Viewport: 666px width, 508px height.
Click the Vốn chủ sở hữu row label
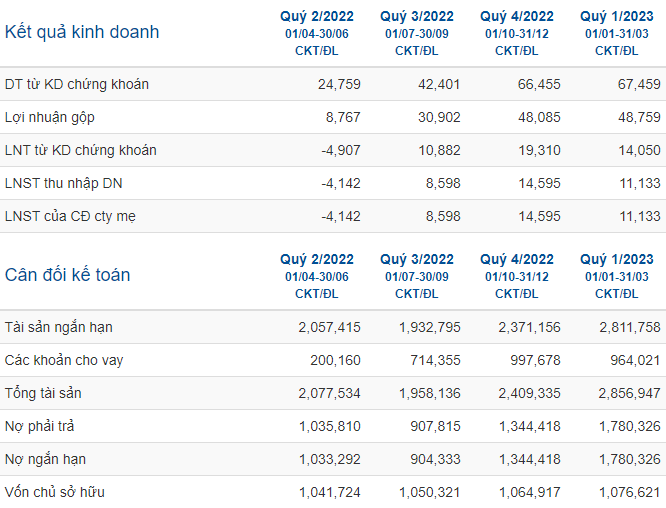[55, 492]
